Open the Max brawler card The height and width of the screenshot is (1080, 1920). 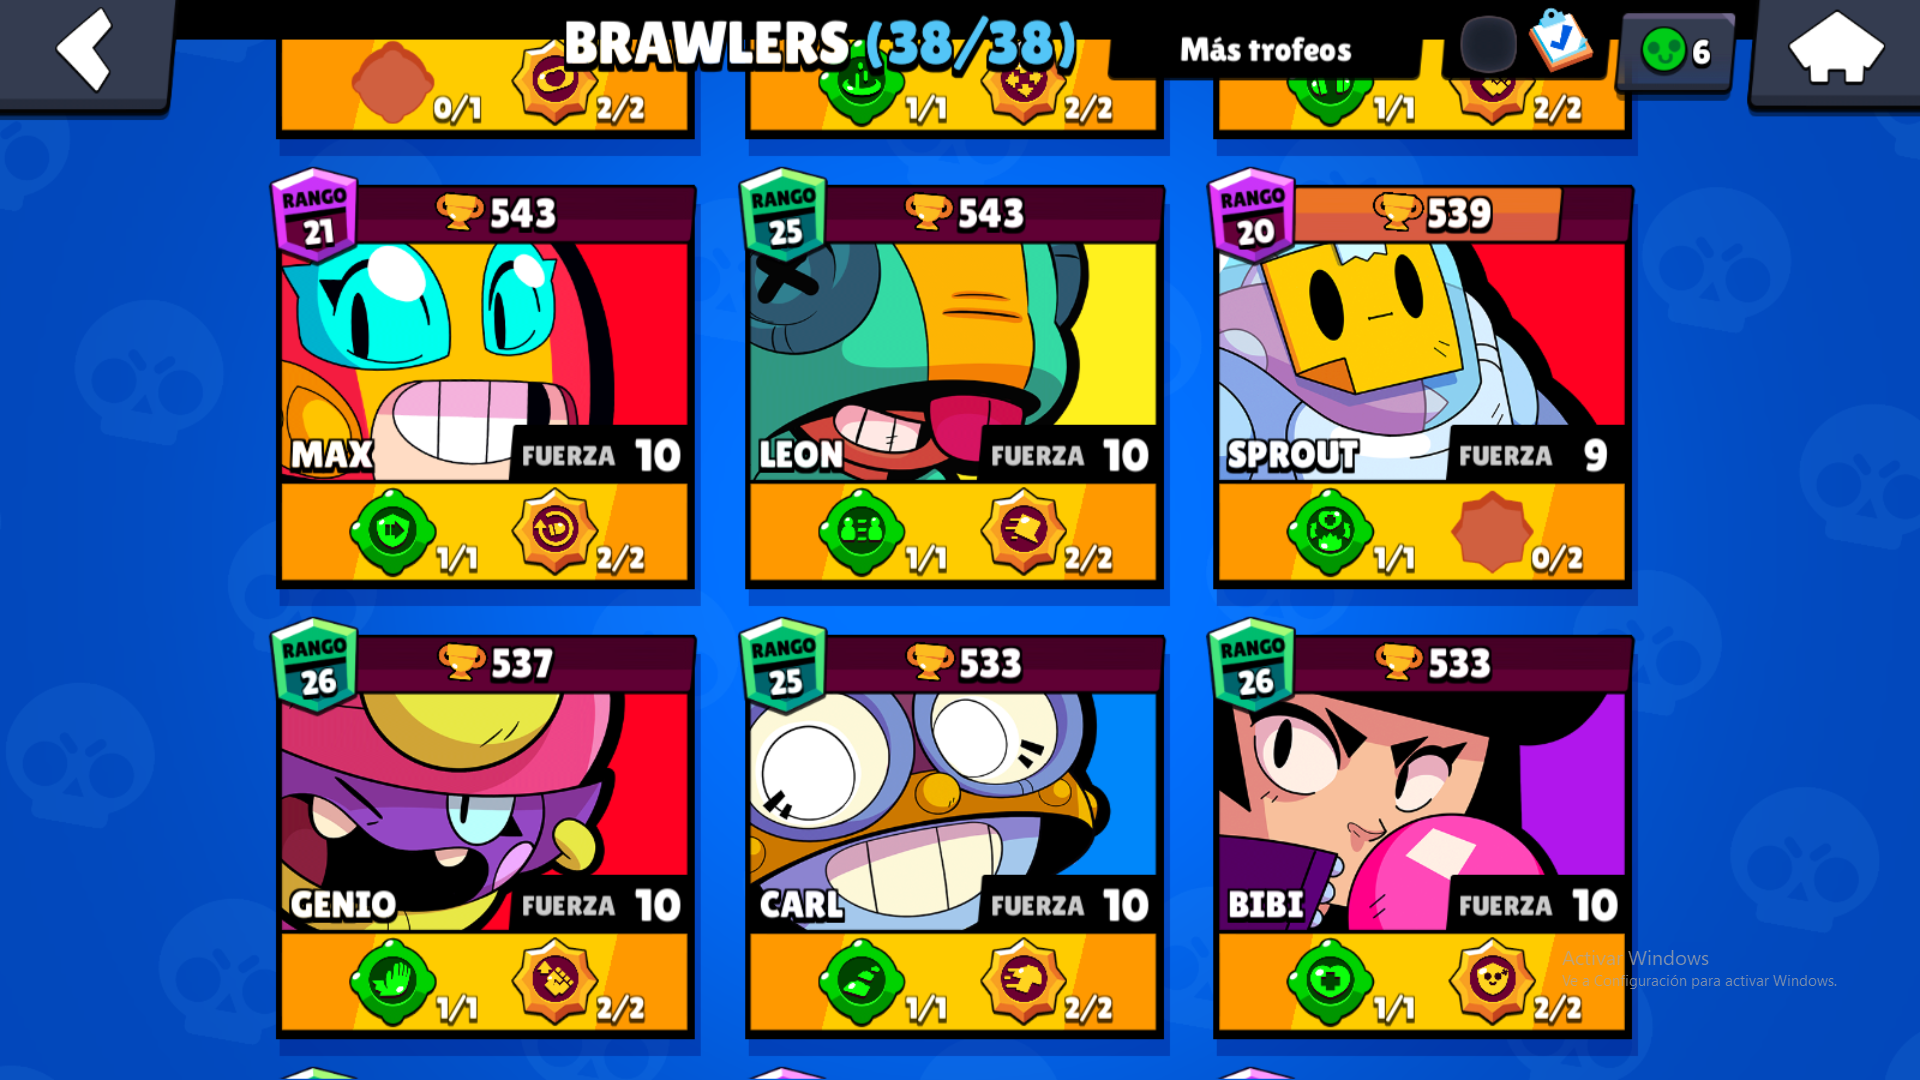pyautogui.click(x=485, y=386)
